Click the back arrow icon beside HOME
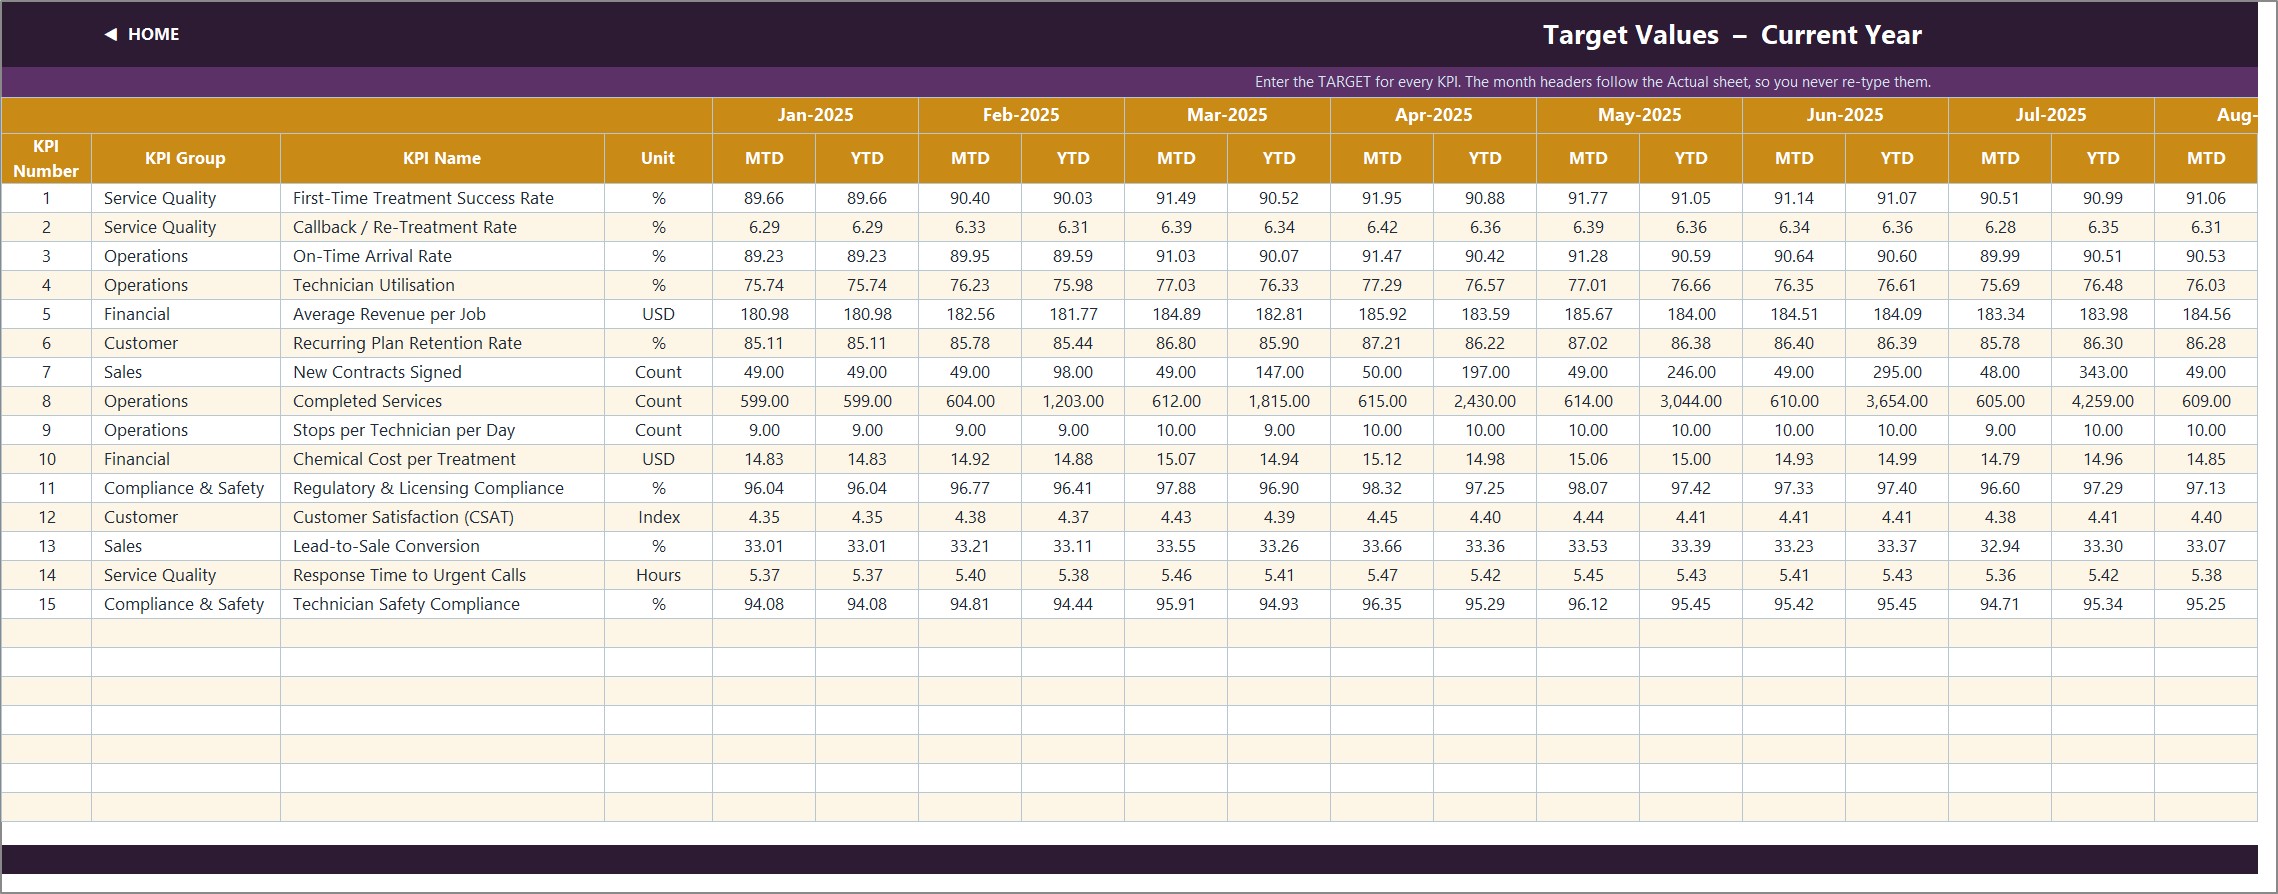The image size is (2278, 894). tap(110, 34)
